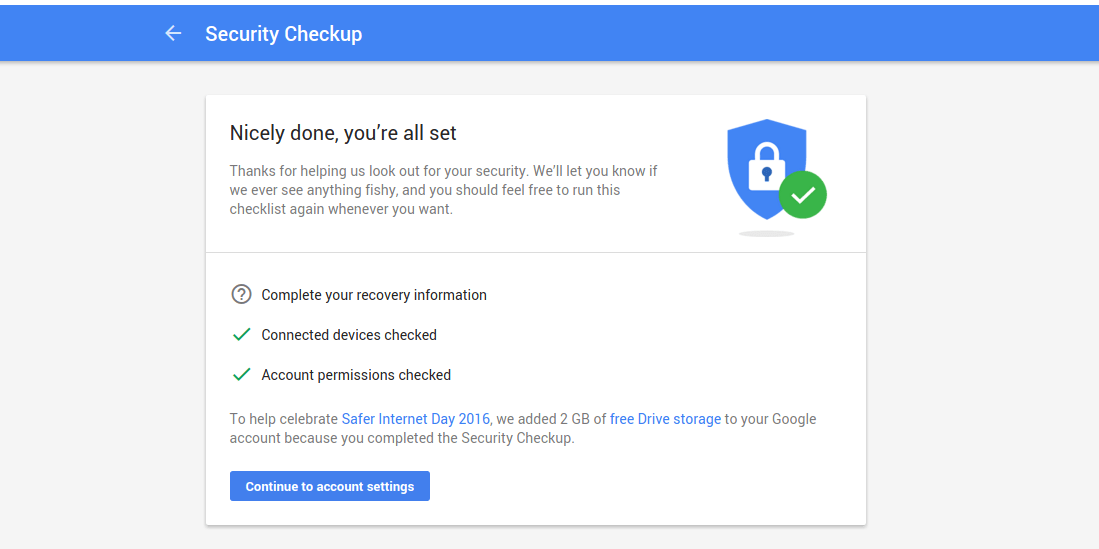
Task: Click the shadow beneath the shield illustration
Action: [x=766, y=234]
